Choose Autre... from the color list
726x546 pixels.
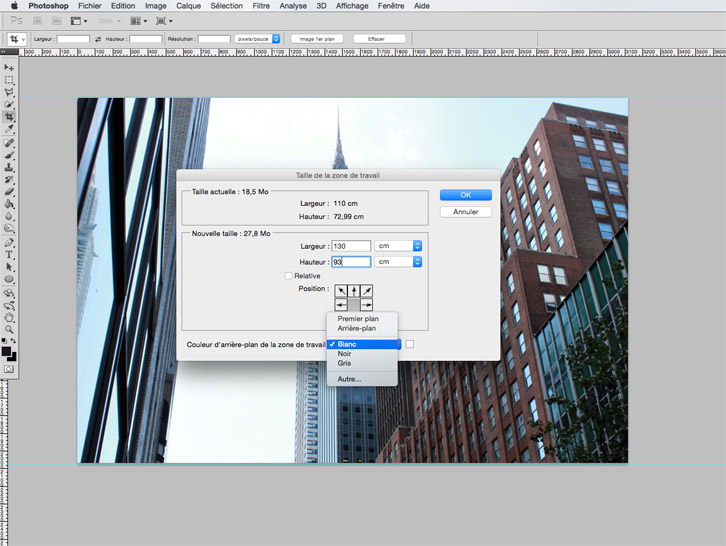[x=349, y=379]
